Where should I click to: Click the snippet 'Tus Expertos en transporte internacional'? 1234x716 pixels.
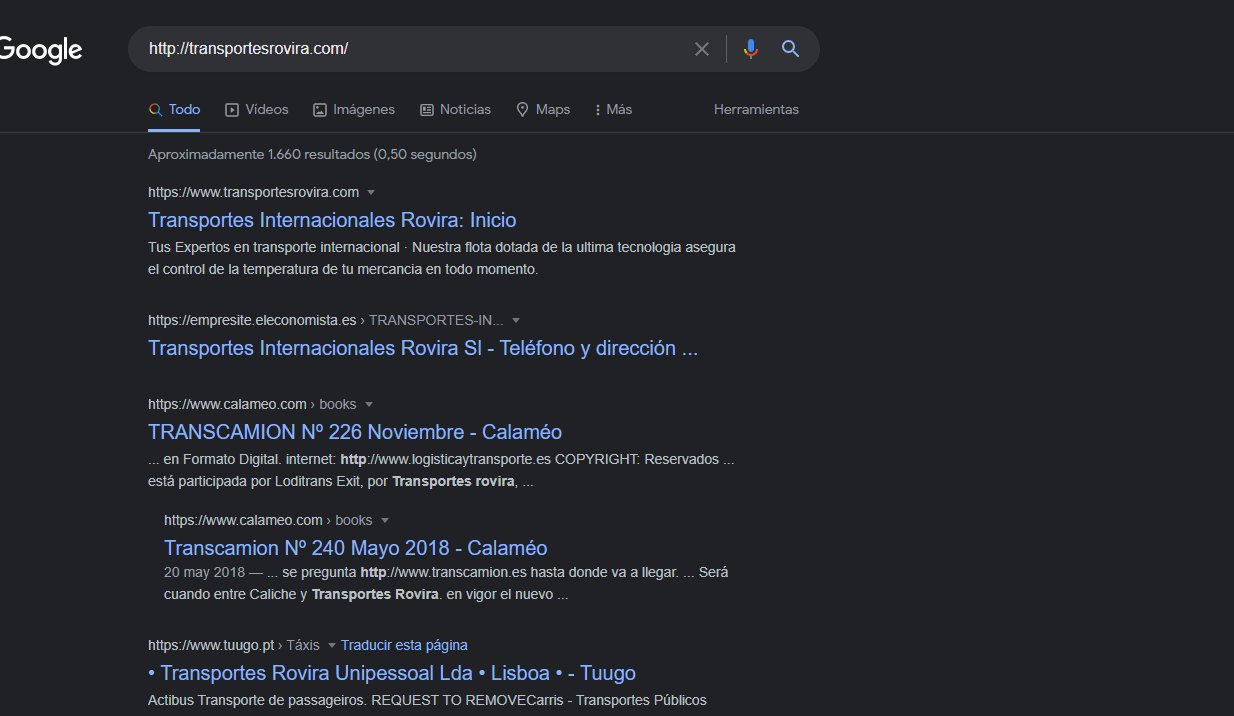(x=274, y=247)
